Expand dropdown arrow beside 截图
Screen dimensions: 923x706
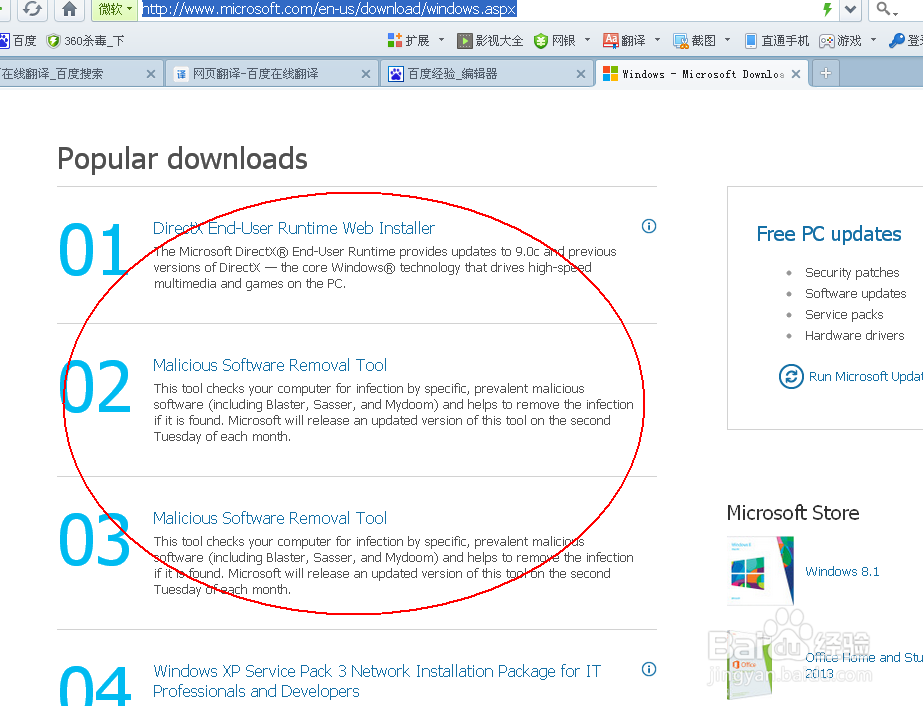(x=728, y=40)
